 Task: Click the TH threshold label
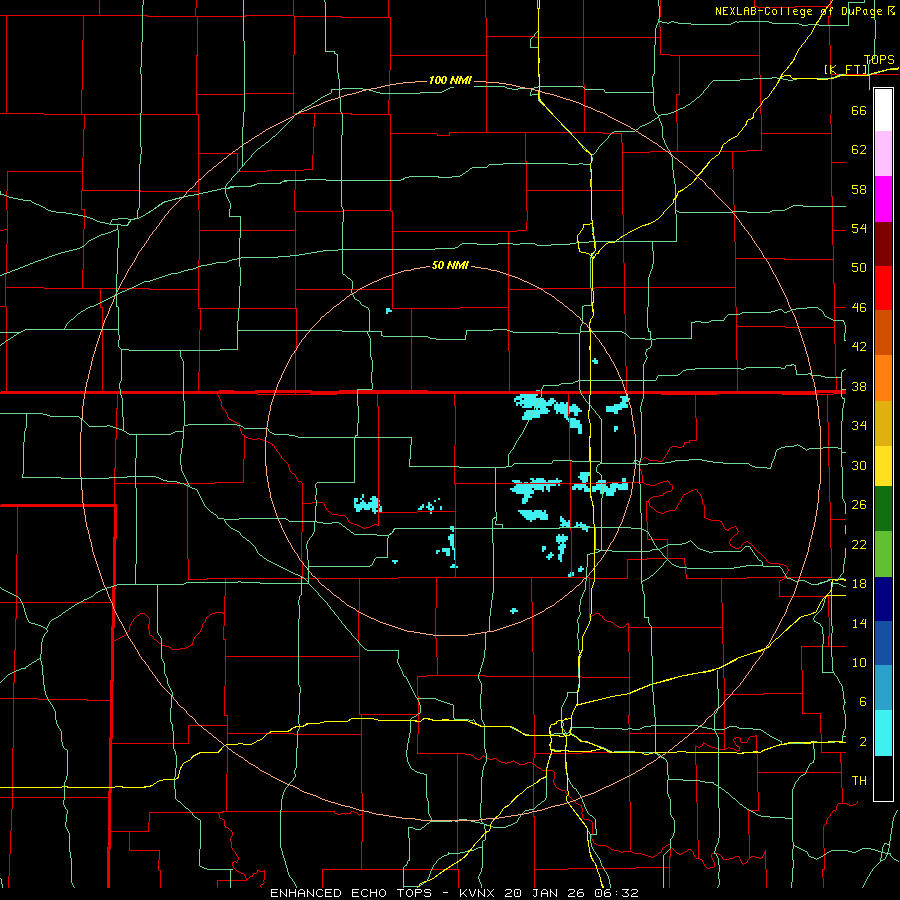point(859,781)
